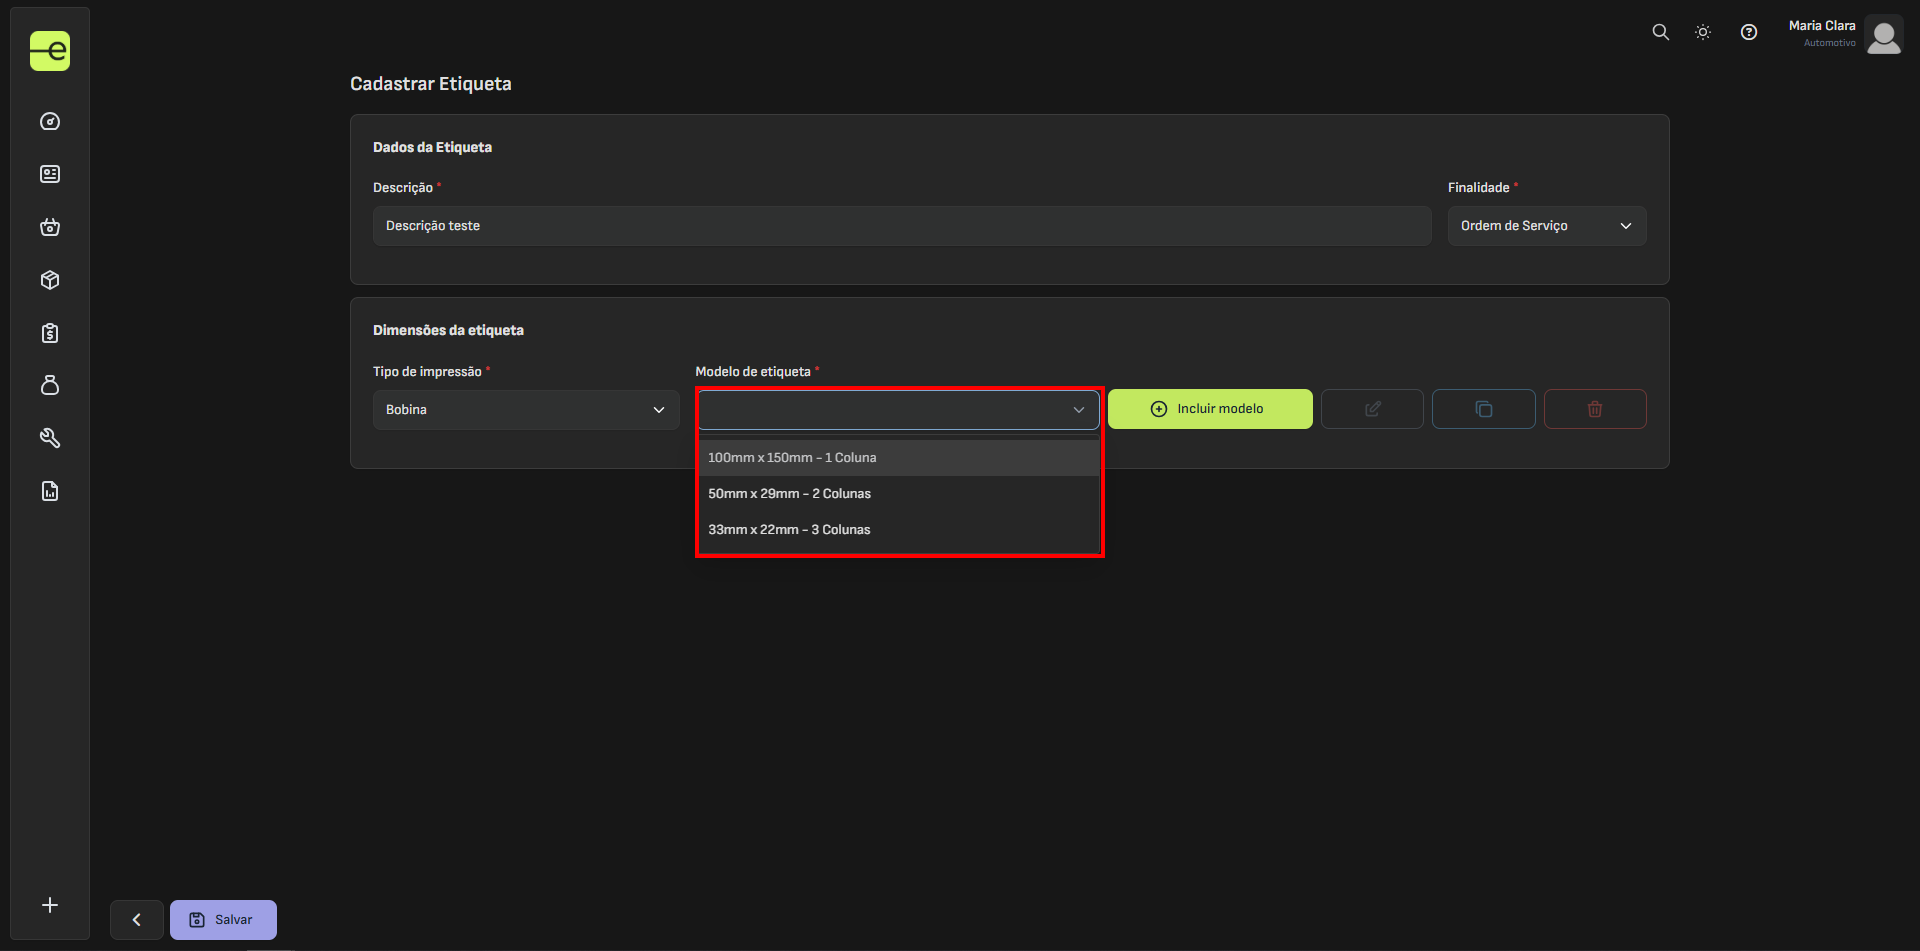Open the wrench tools icon in sidebar
Viewport: 1920px width, 951px height.
click(x=50, y=438)
